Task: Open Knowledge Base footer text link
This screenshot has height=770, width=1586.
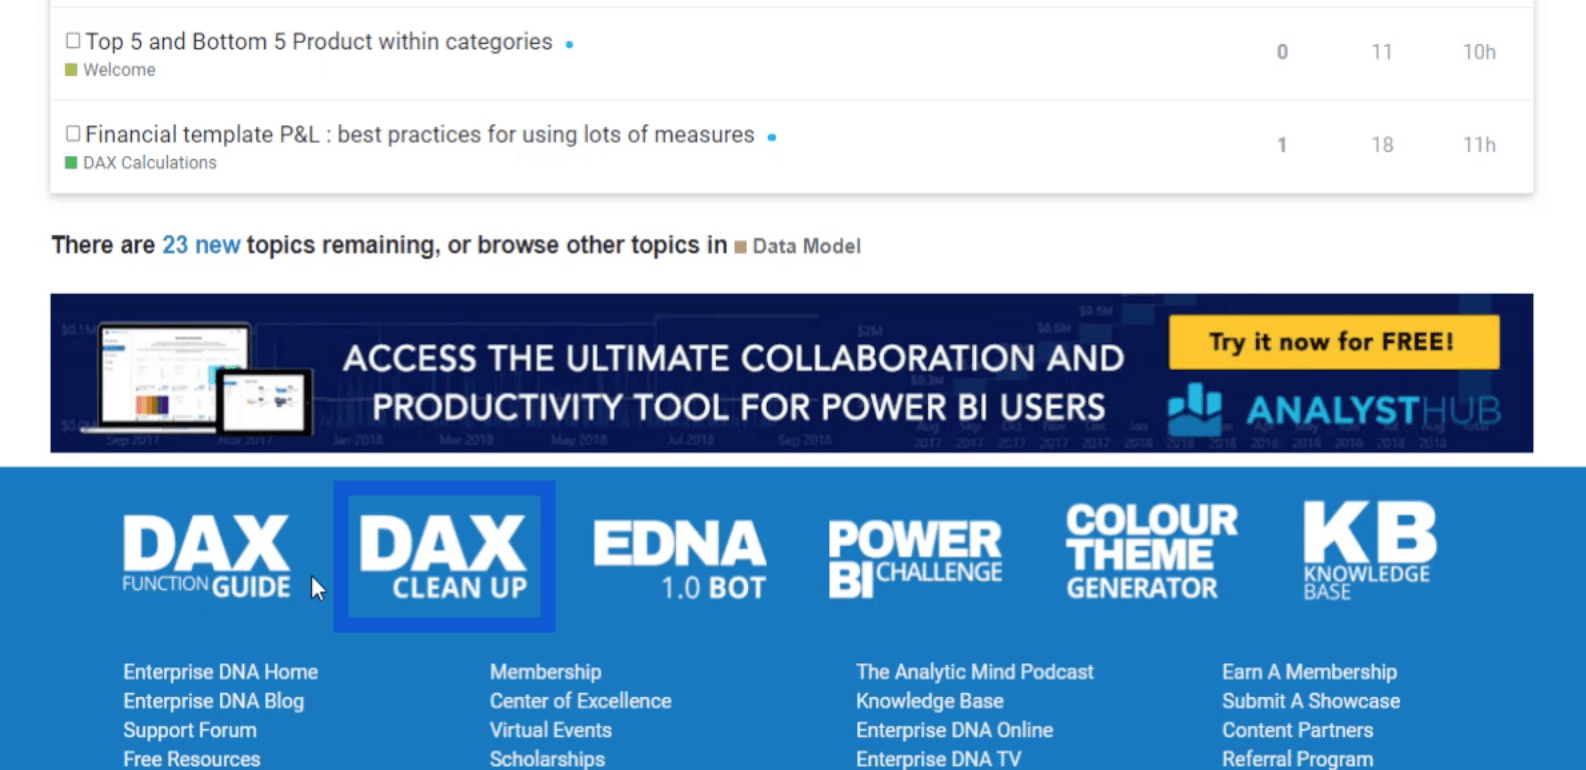Action: [930, 701]
